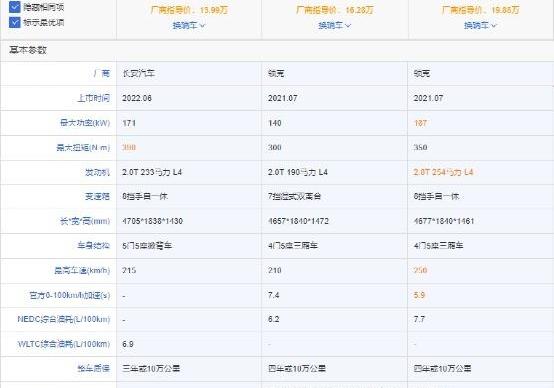Click the 发动机 row label
The height and width of the screenshot is (388, 554).
coord(98,172)
